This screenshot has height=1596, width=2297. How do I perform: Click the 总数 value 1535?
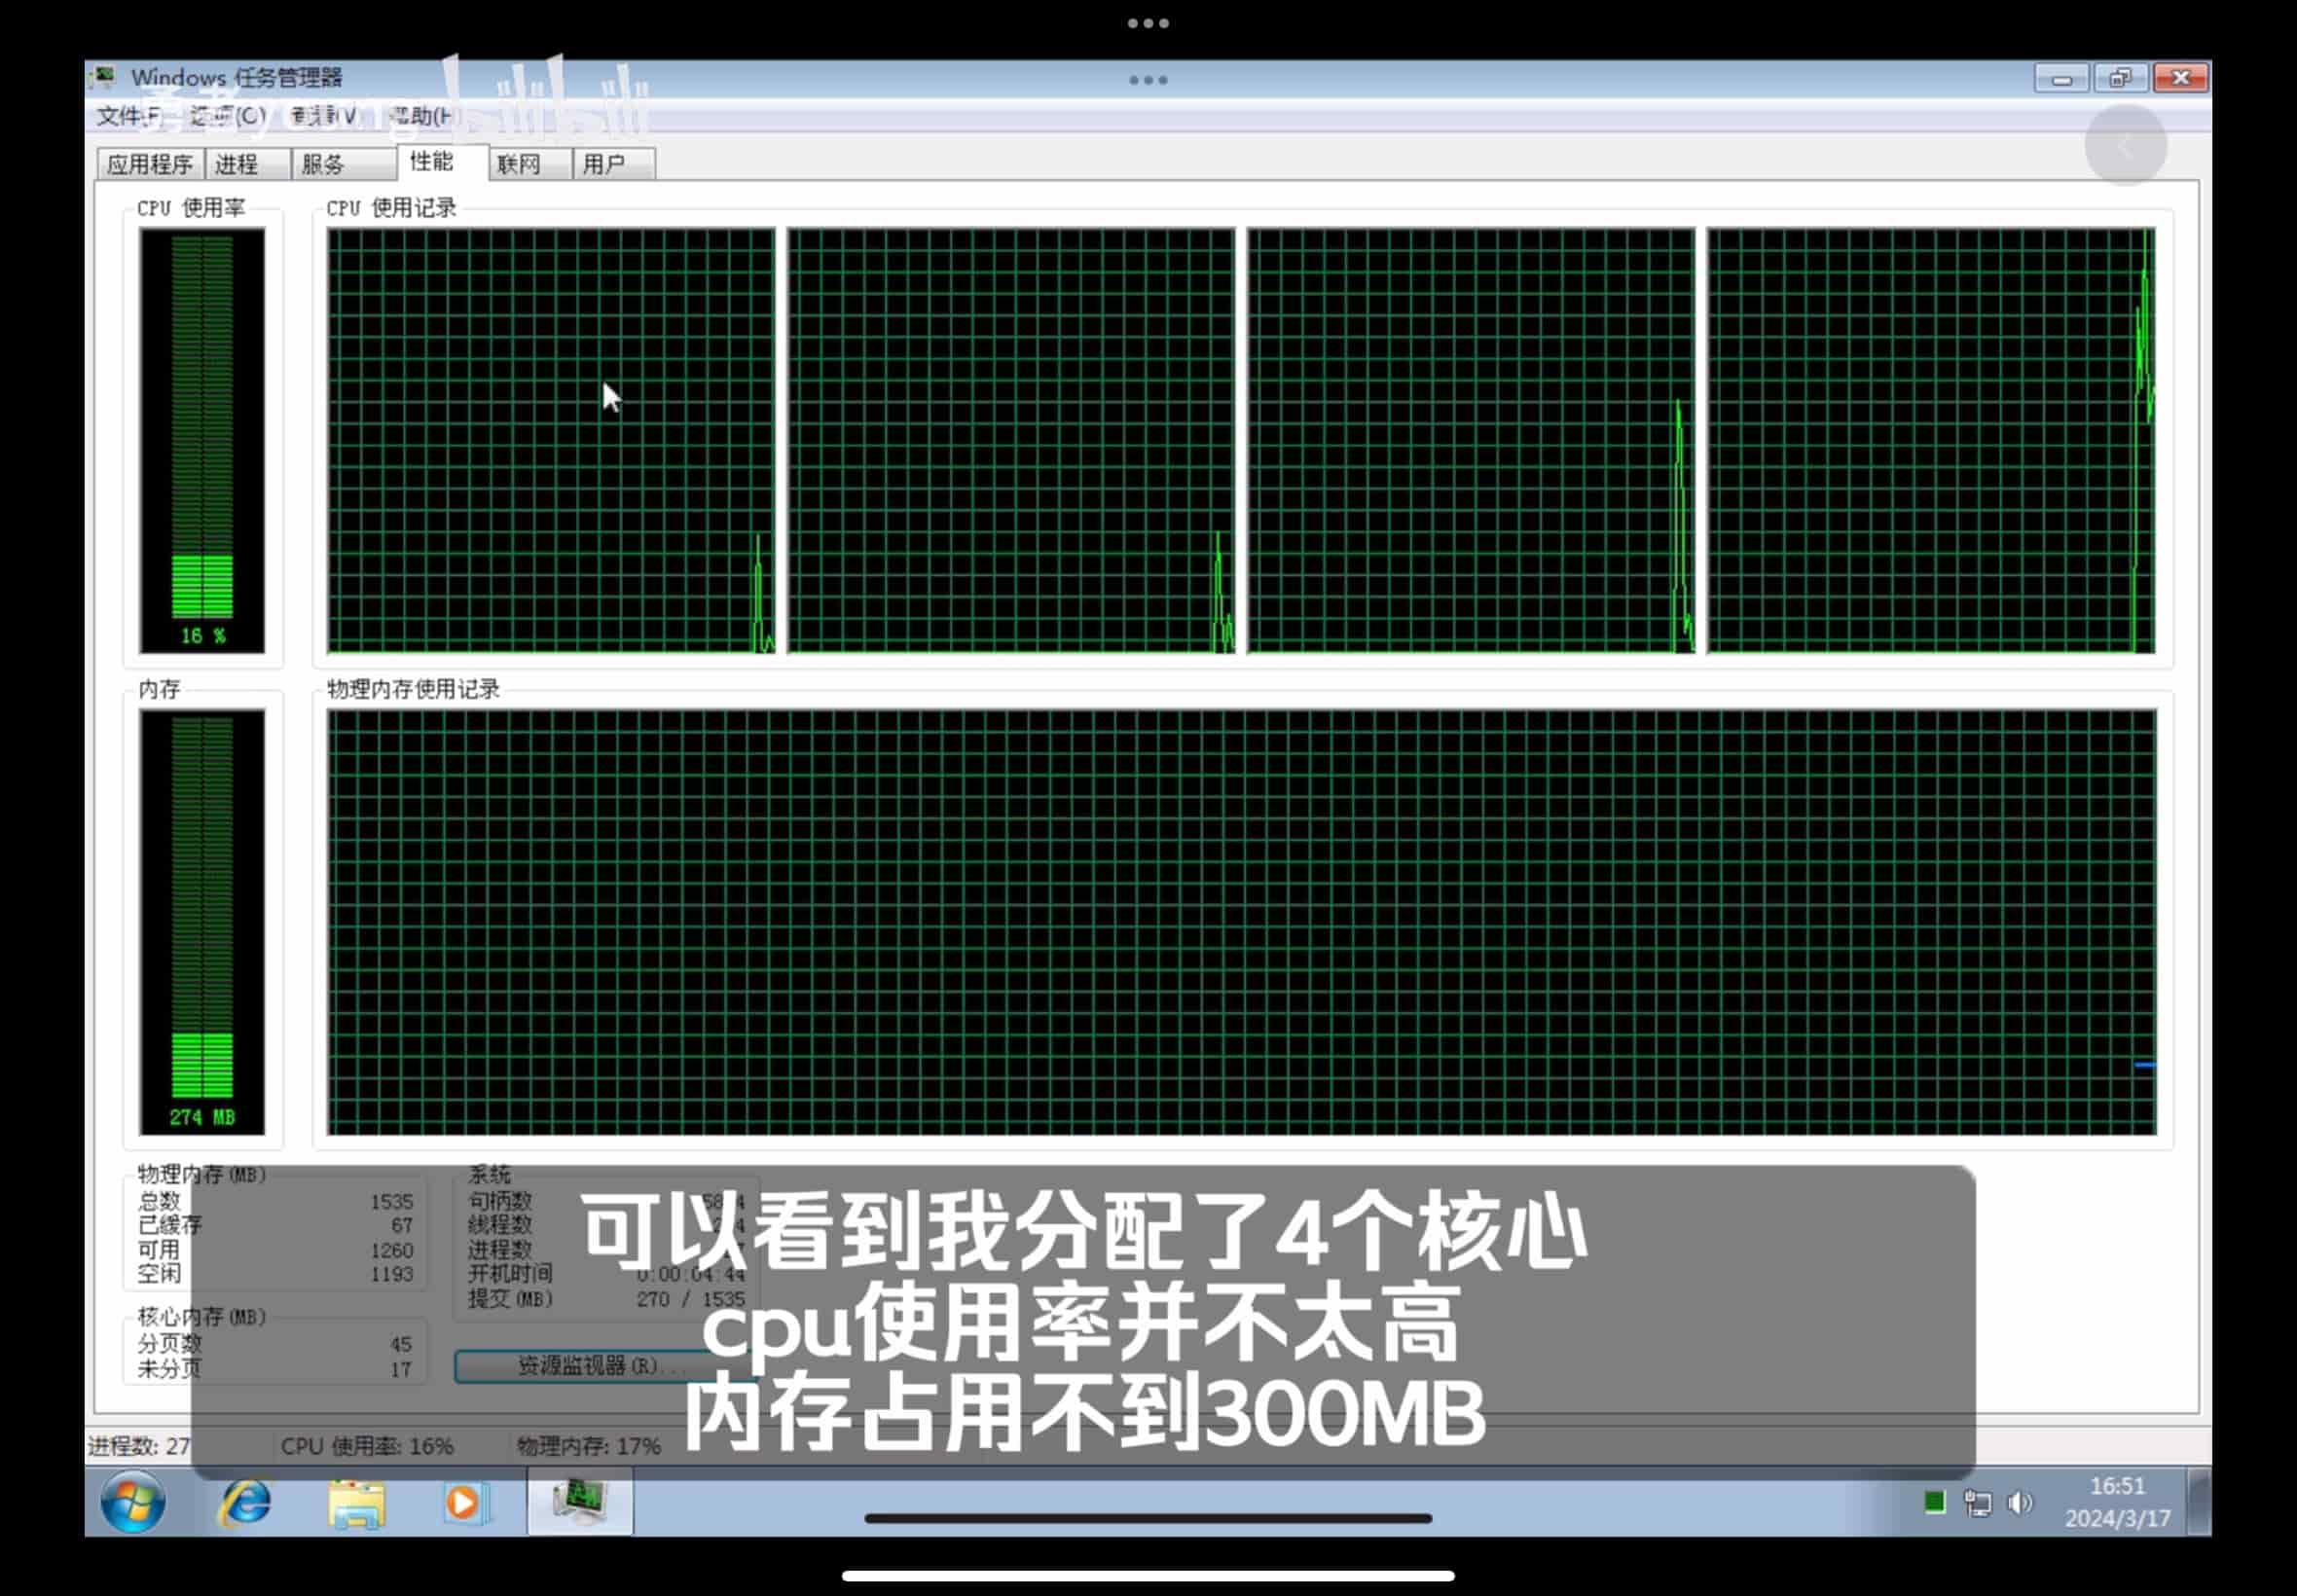pyautogui.click(x=391, y=1201)
